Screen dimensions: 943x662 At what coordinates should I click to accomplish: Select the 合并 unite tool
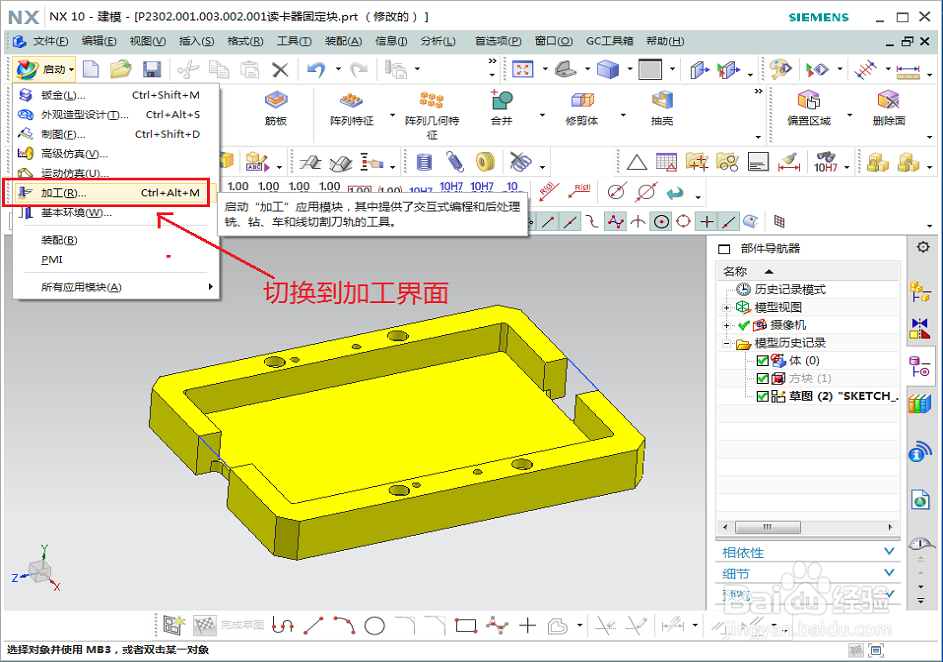502,109
